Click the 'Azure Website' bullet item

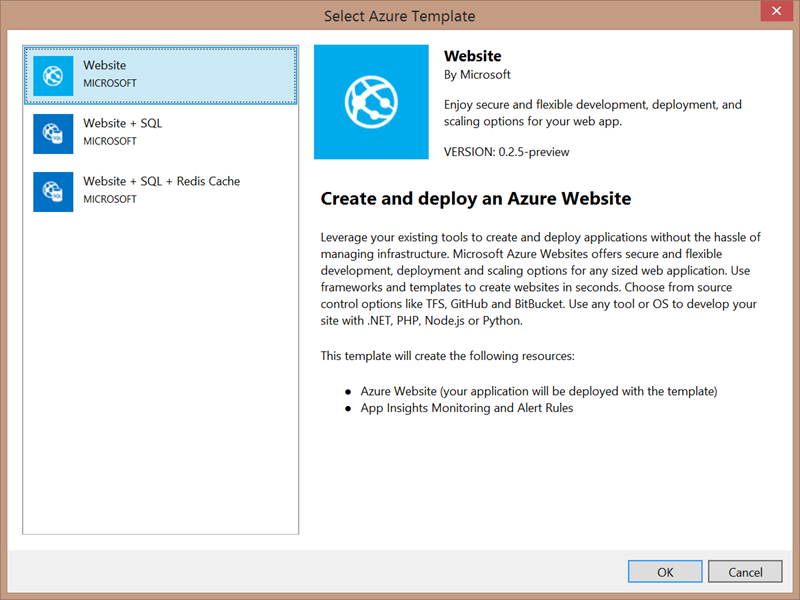[x=539, y=391]
